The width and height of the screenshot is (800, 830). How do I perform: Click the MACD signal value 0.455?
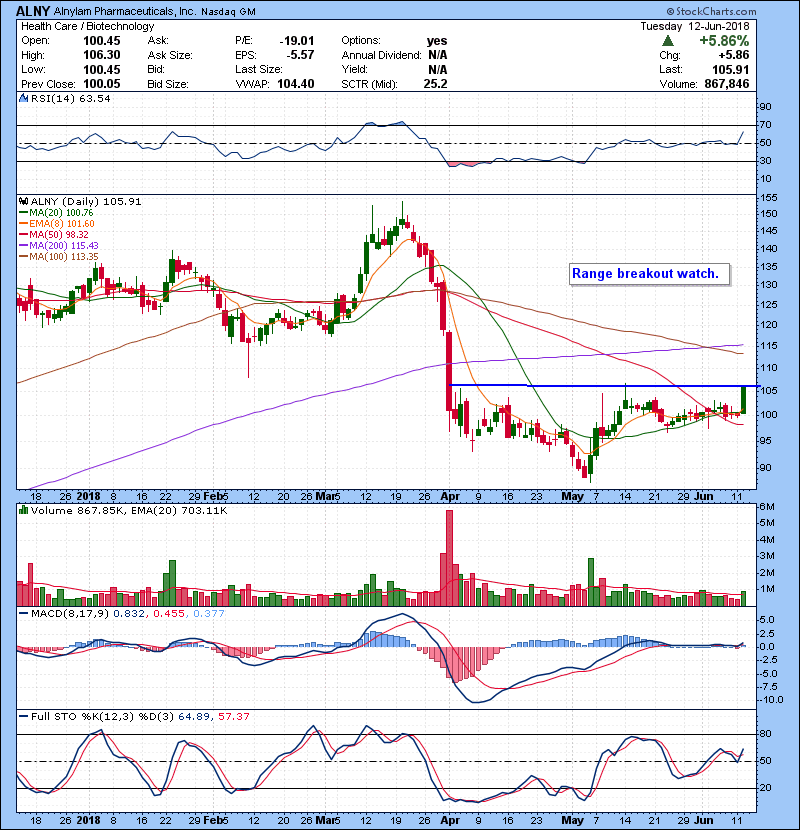[169, 614]
